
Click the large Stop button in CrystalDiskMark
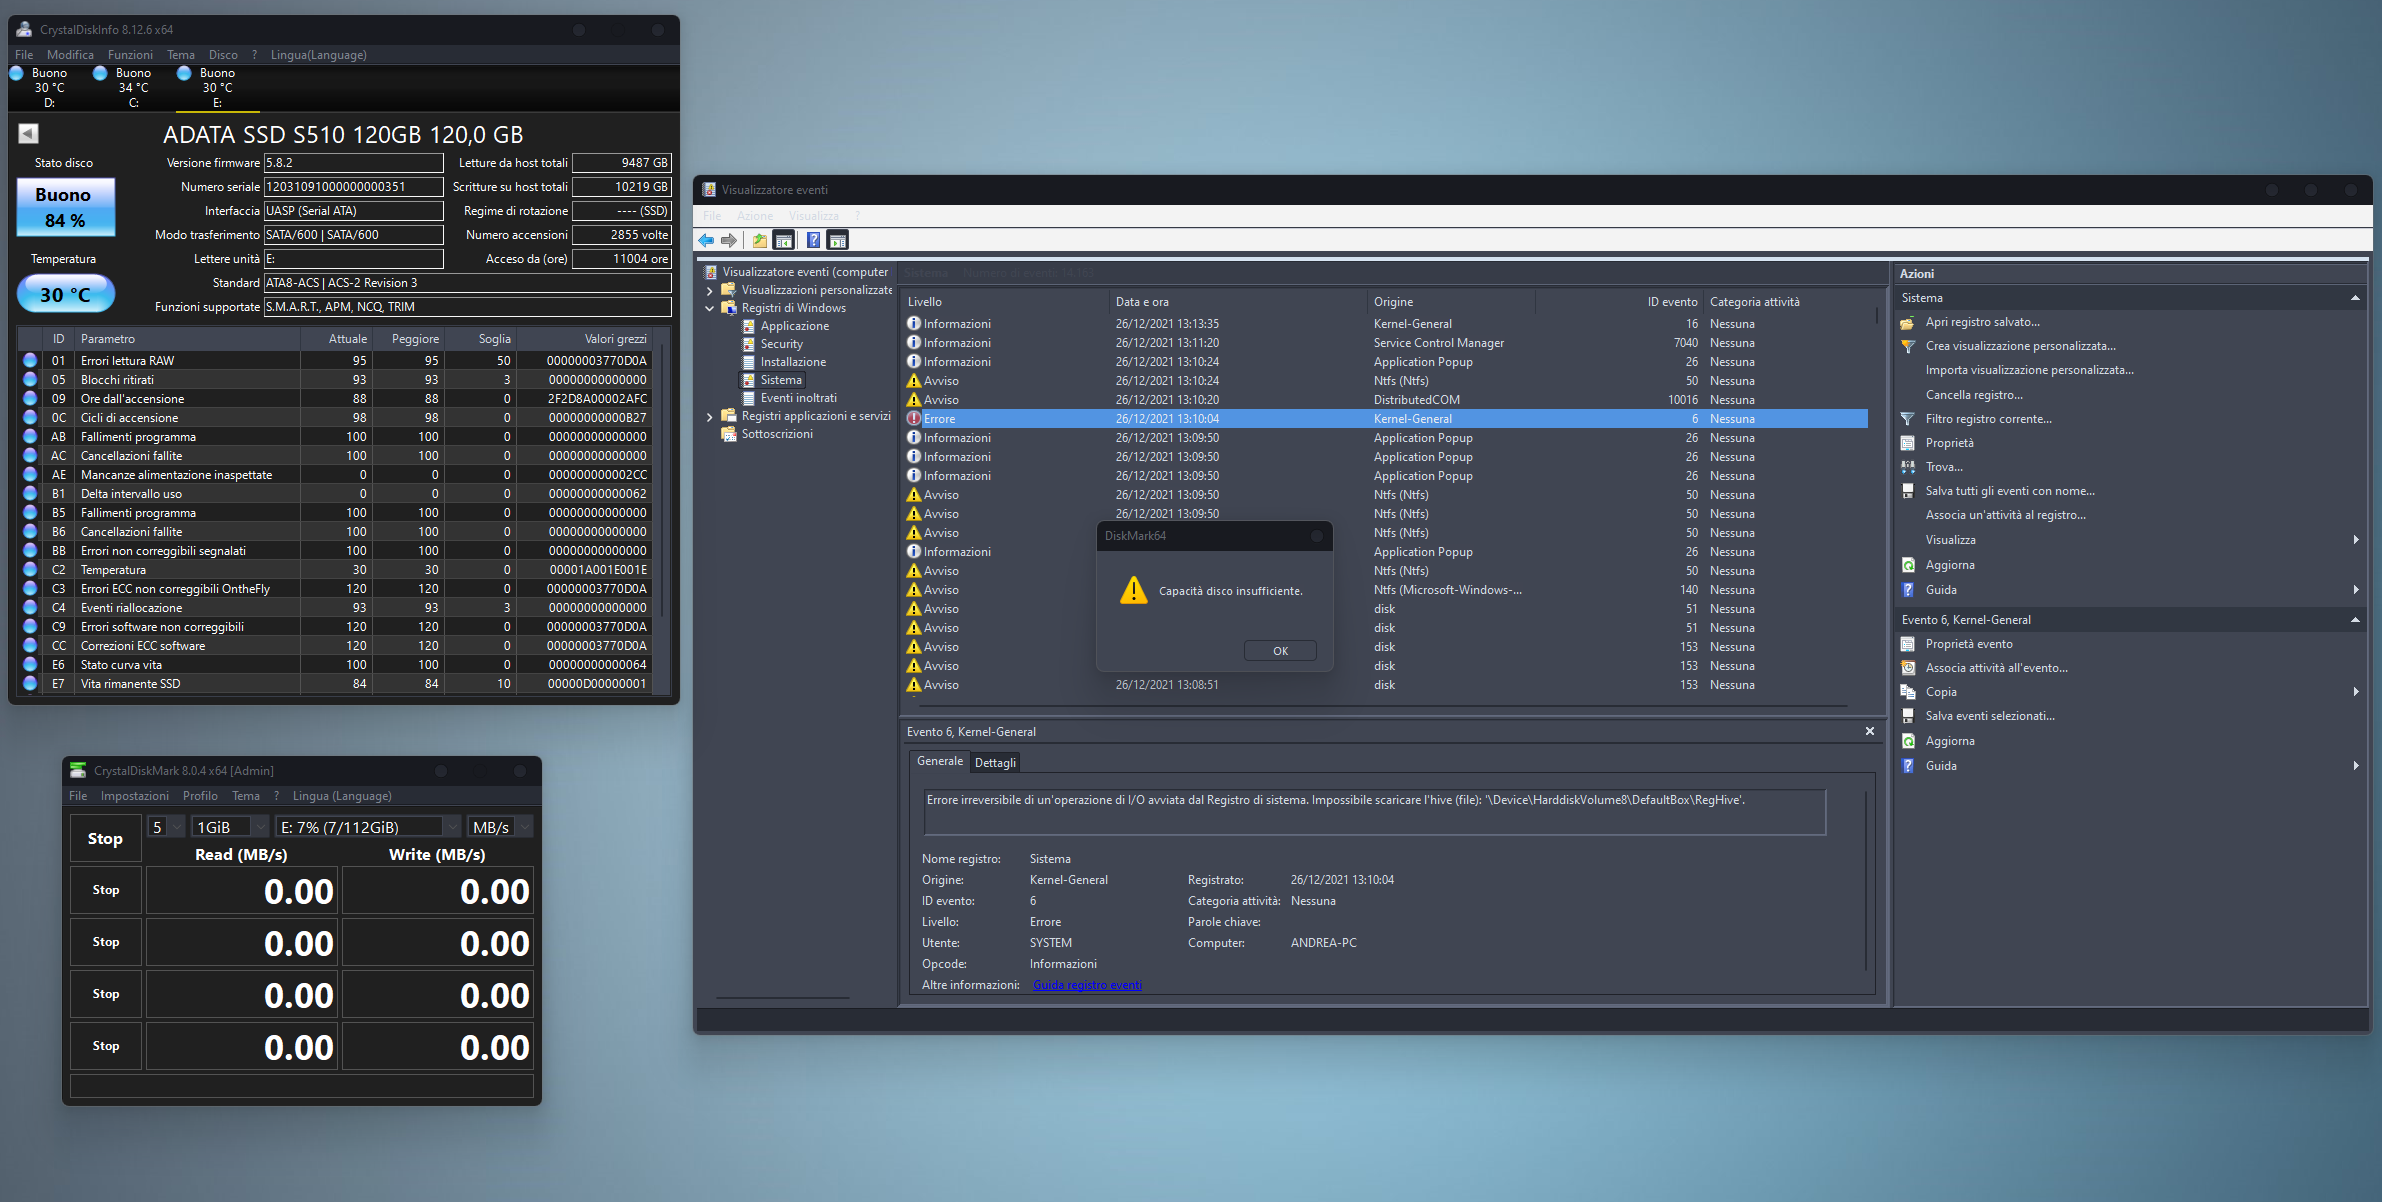tap(105, 839)
